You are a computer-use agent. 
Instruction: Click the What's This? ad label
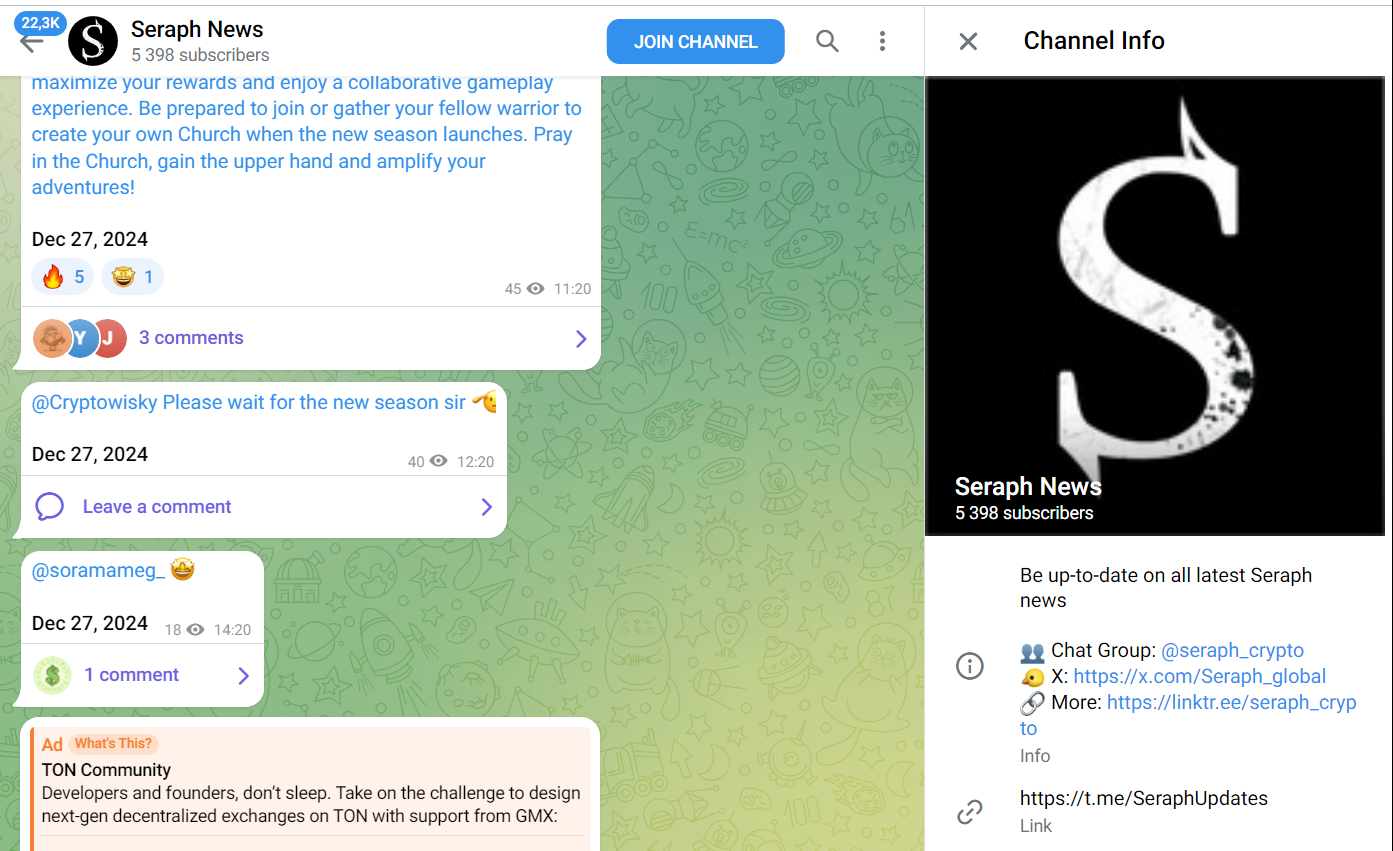point(114,743)
